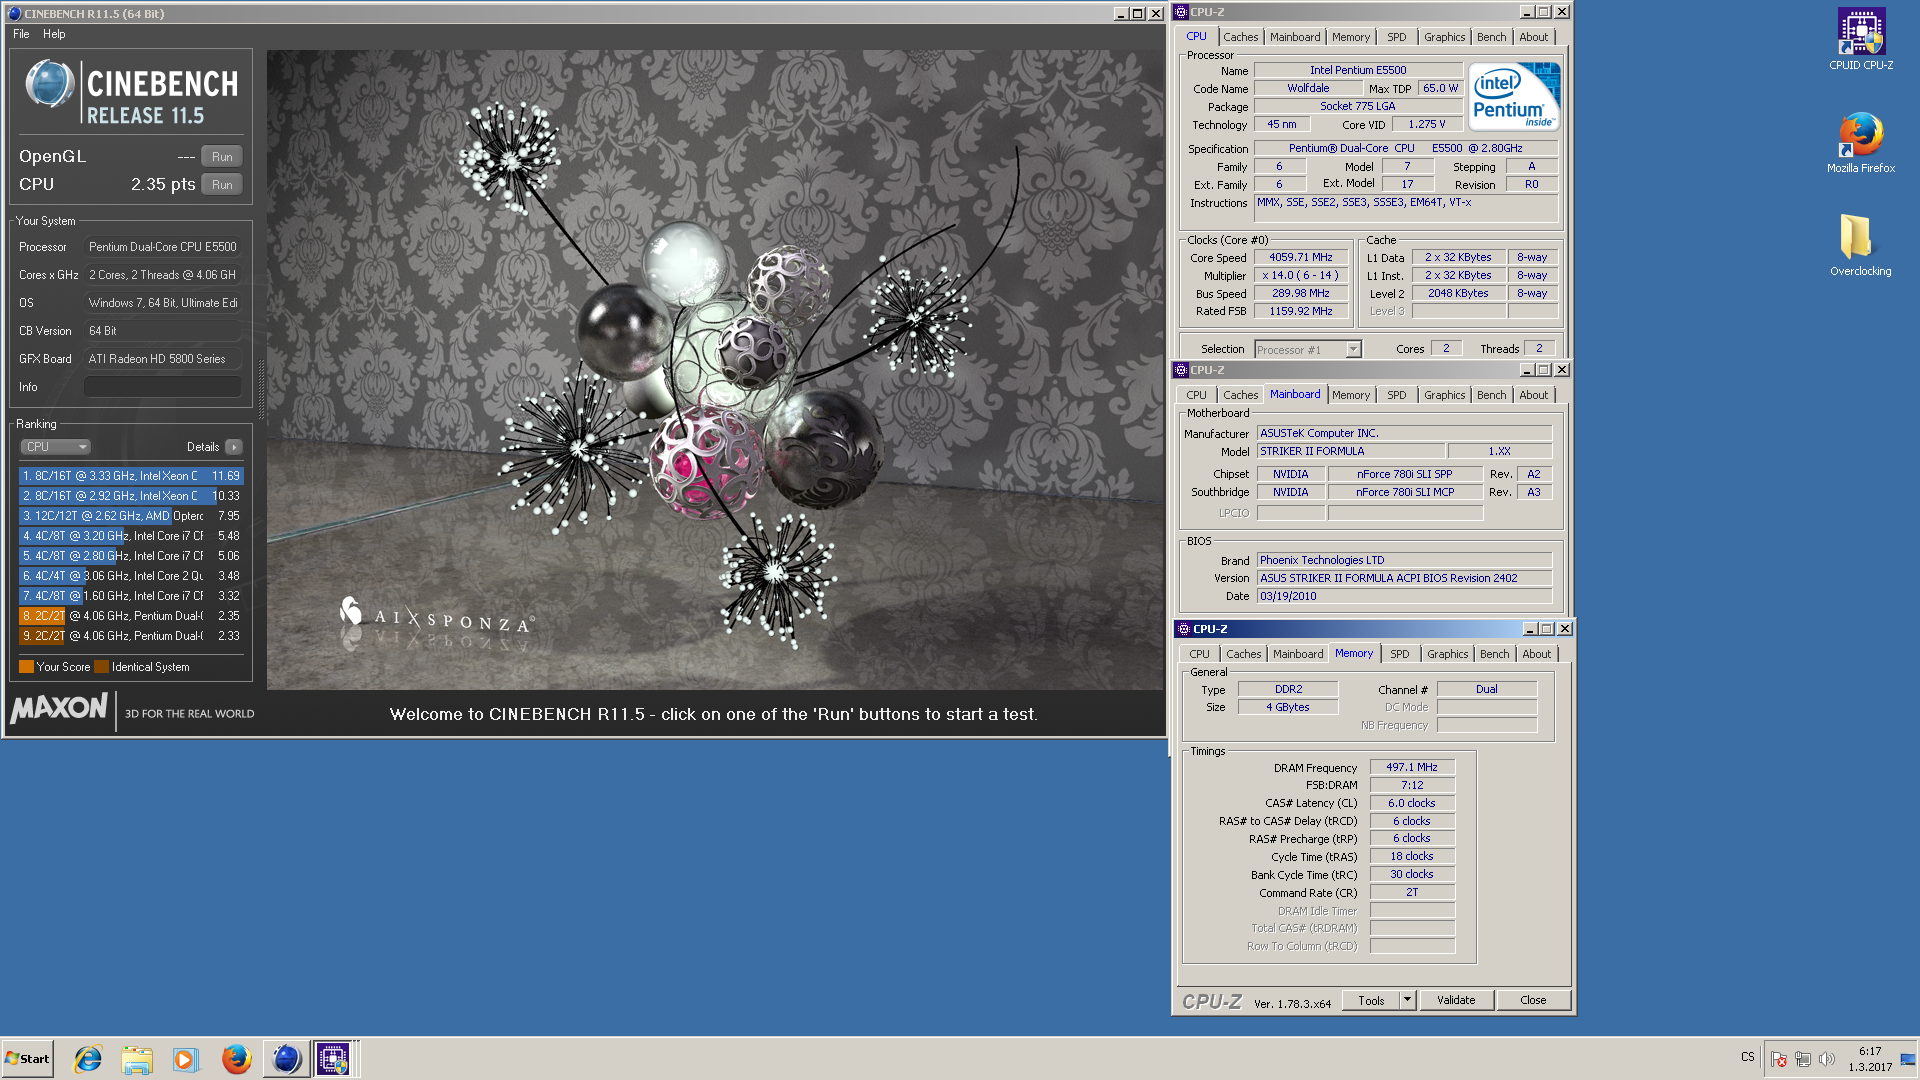This screenshot has height=1080, width=1920.
Task: Select ranking row 3 AMD Opteron 7.95
Action: [x=131, y=516]
